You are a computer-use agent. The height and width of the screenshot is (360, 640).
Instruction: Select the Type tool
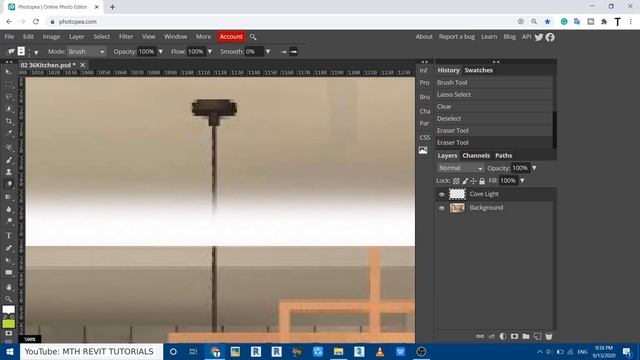pos(9,236)
